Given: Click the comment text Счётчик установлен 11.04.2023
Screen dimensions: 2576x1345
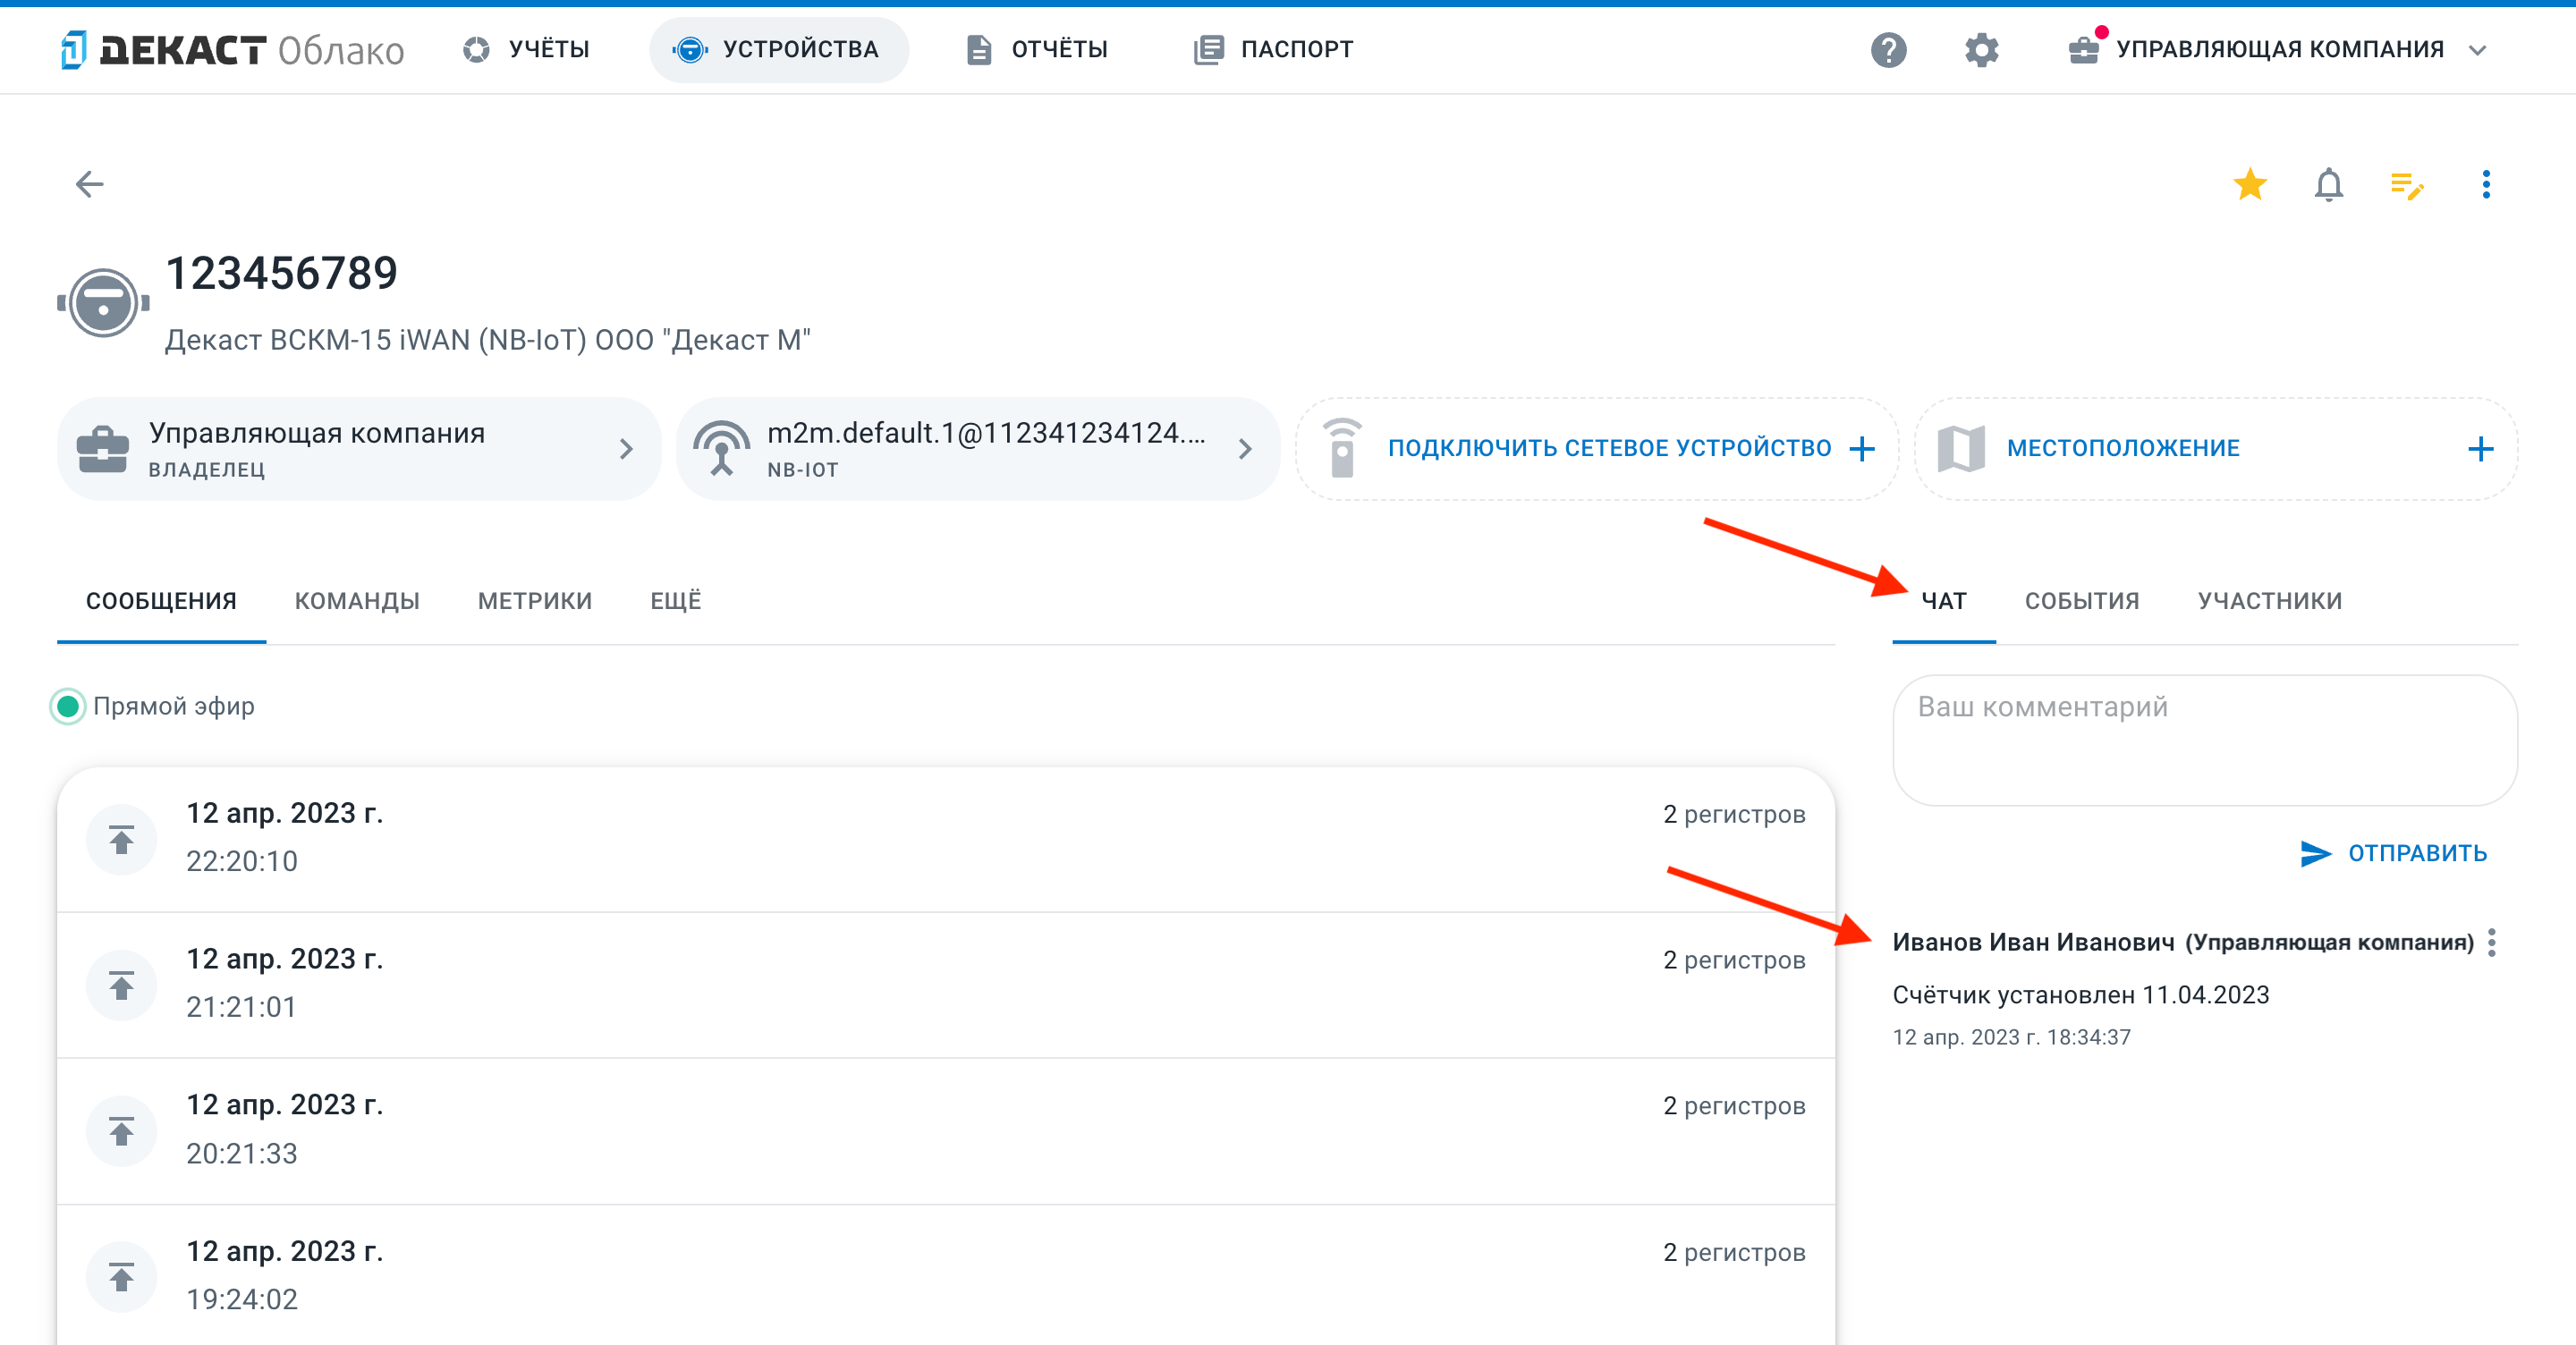Looking at the screenshot, I should pyautogui.click(x=2080, y=995).
